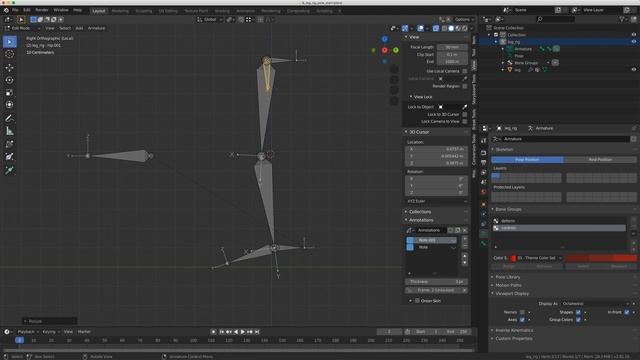Pick Lock to Object with eyedropper
The image size is (640, 360).
coord(464,107)
